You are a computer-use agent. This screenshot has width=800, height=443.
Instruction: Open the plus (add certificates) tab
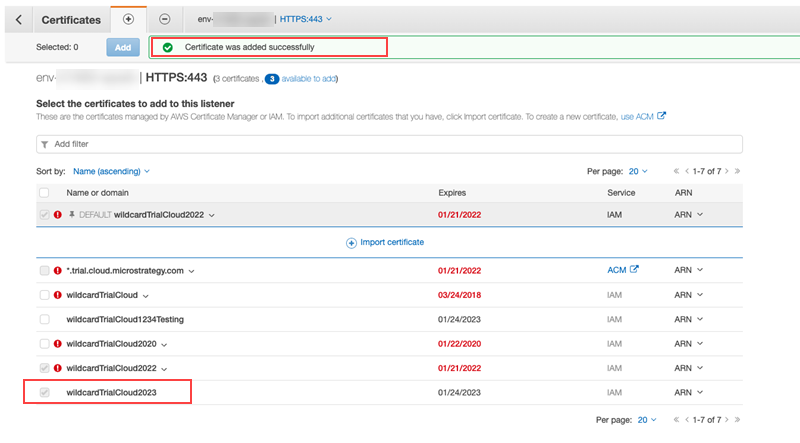pyautogui.click(x=127, y=19)
